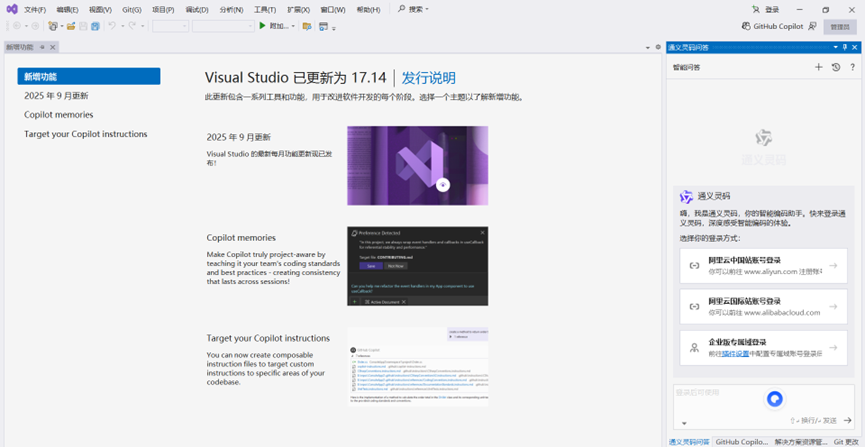865x447 pixels.
Task: Click 阿里云国际站账号登录 option
Action: click(x=763, y=306)
